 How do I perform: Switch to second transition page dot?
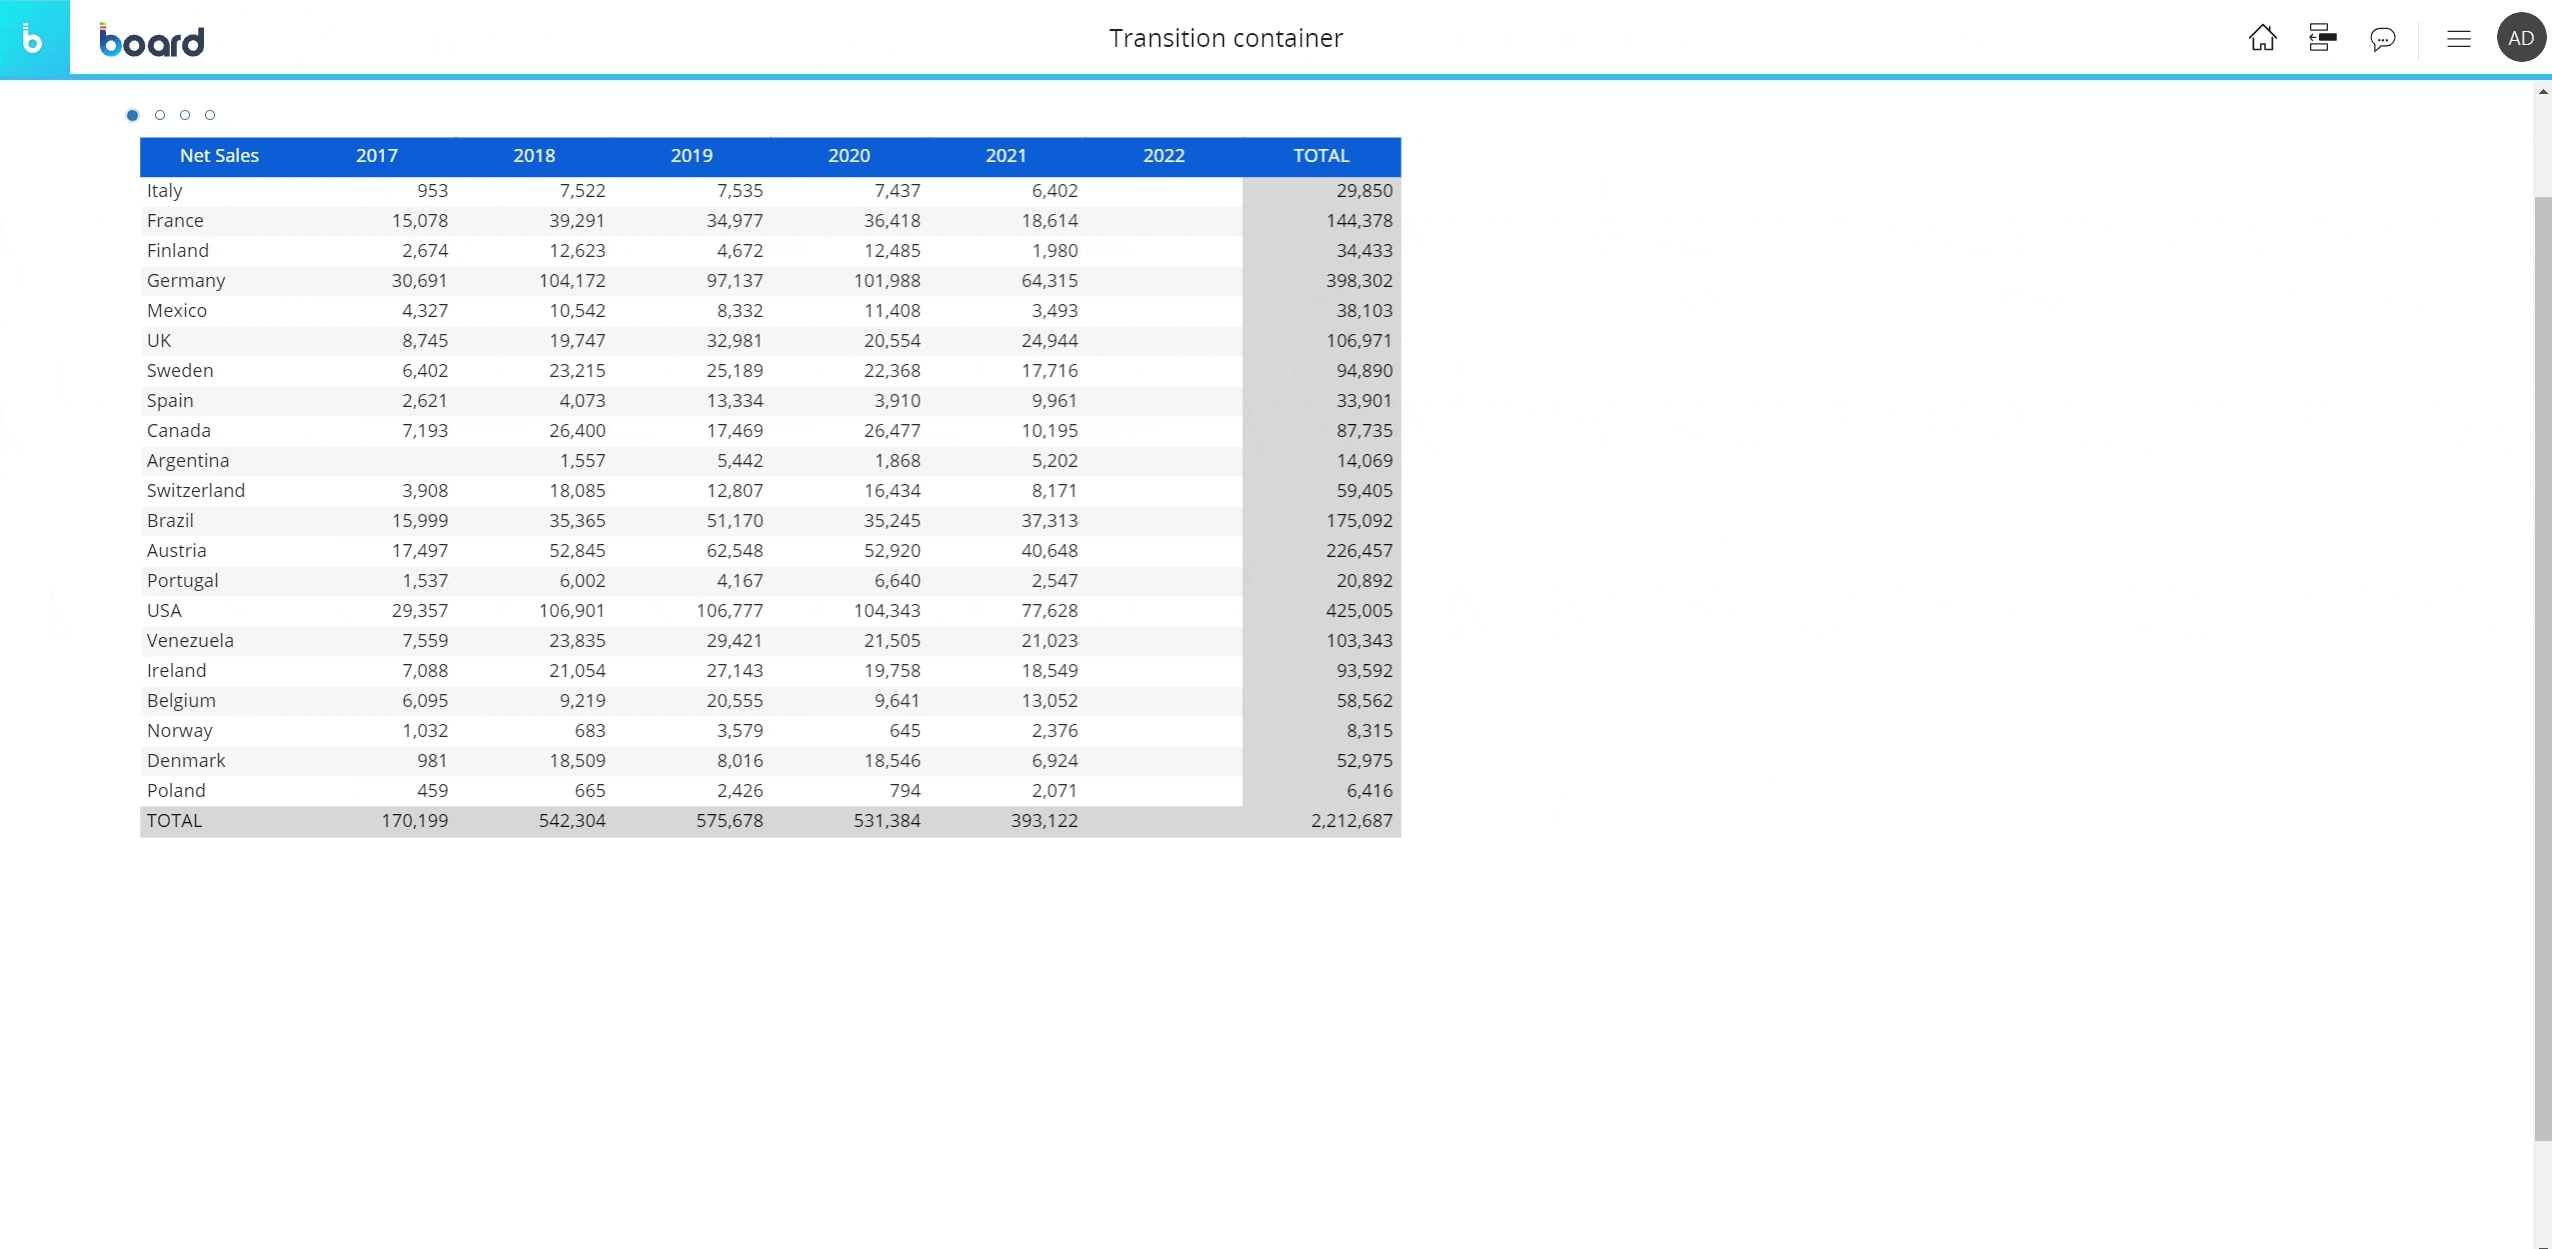tap(160, 115)
